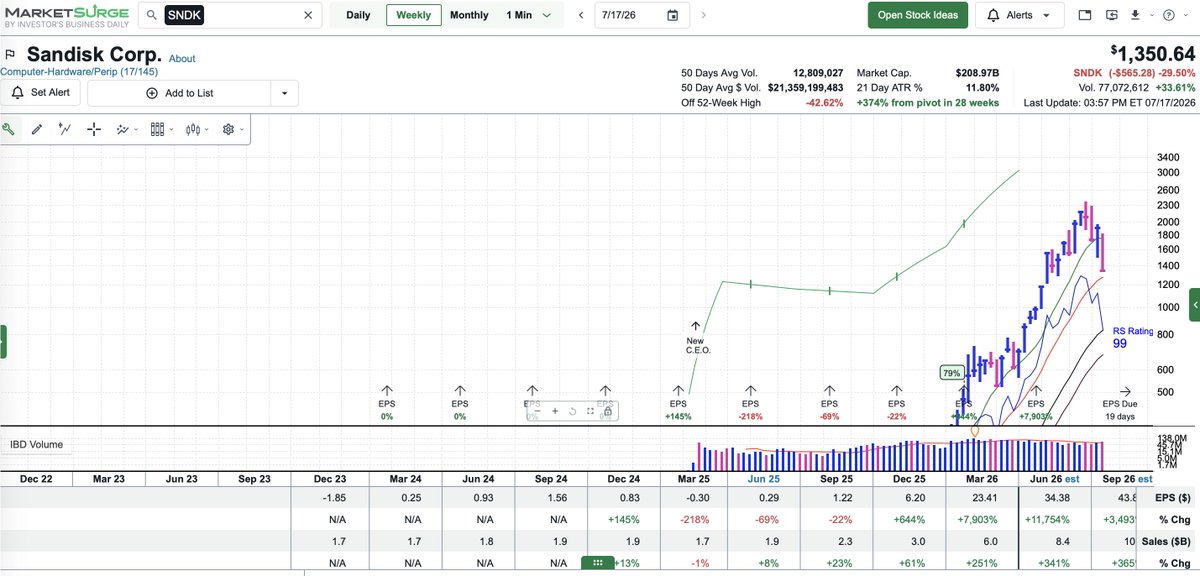1200x576 pixels.
Task: Expand the Add to List dropdown arrow
Action: [284, 93]
